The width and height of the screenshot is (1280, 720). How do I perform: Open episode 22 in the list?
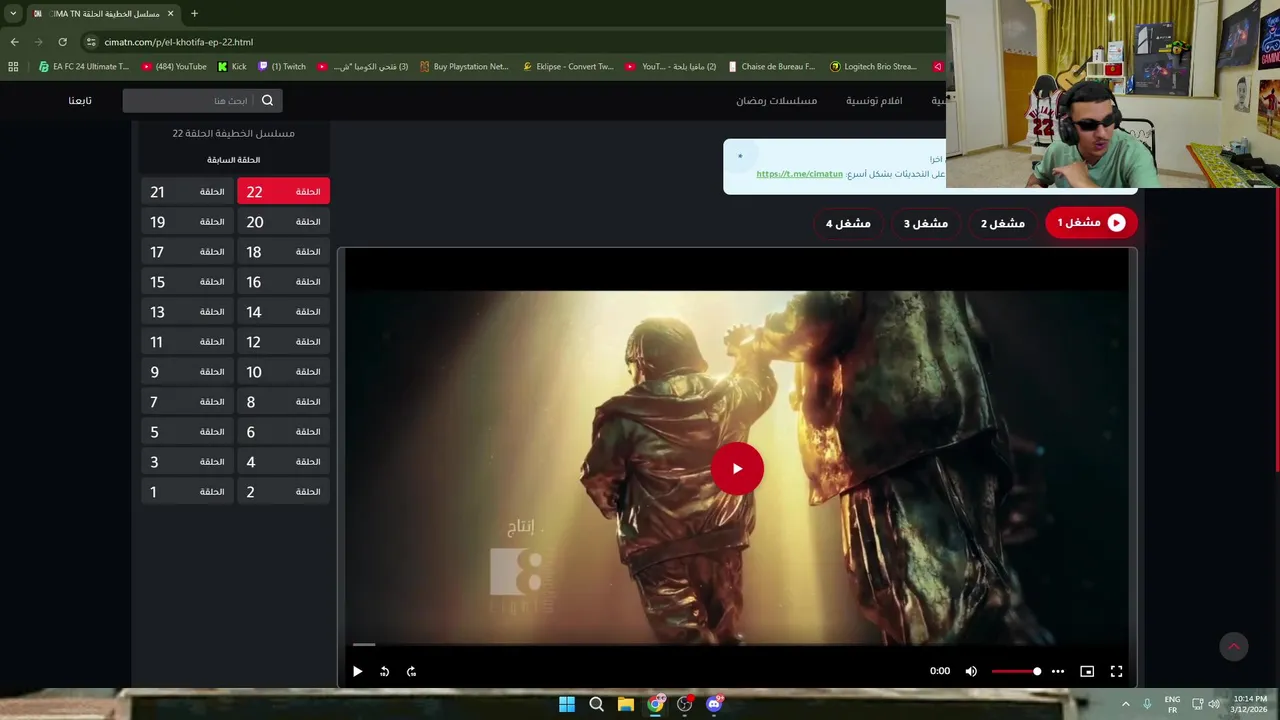[x=283, y=191]
